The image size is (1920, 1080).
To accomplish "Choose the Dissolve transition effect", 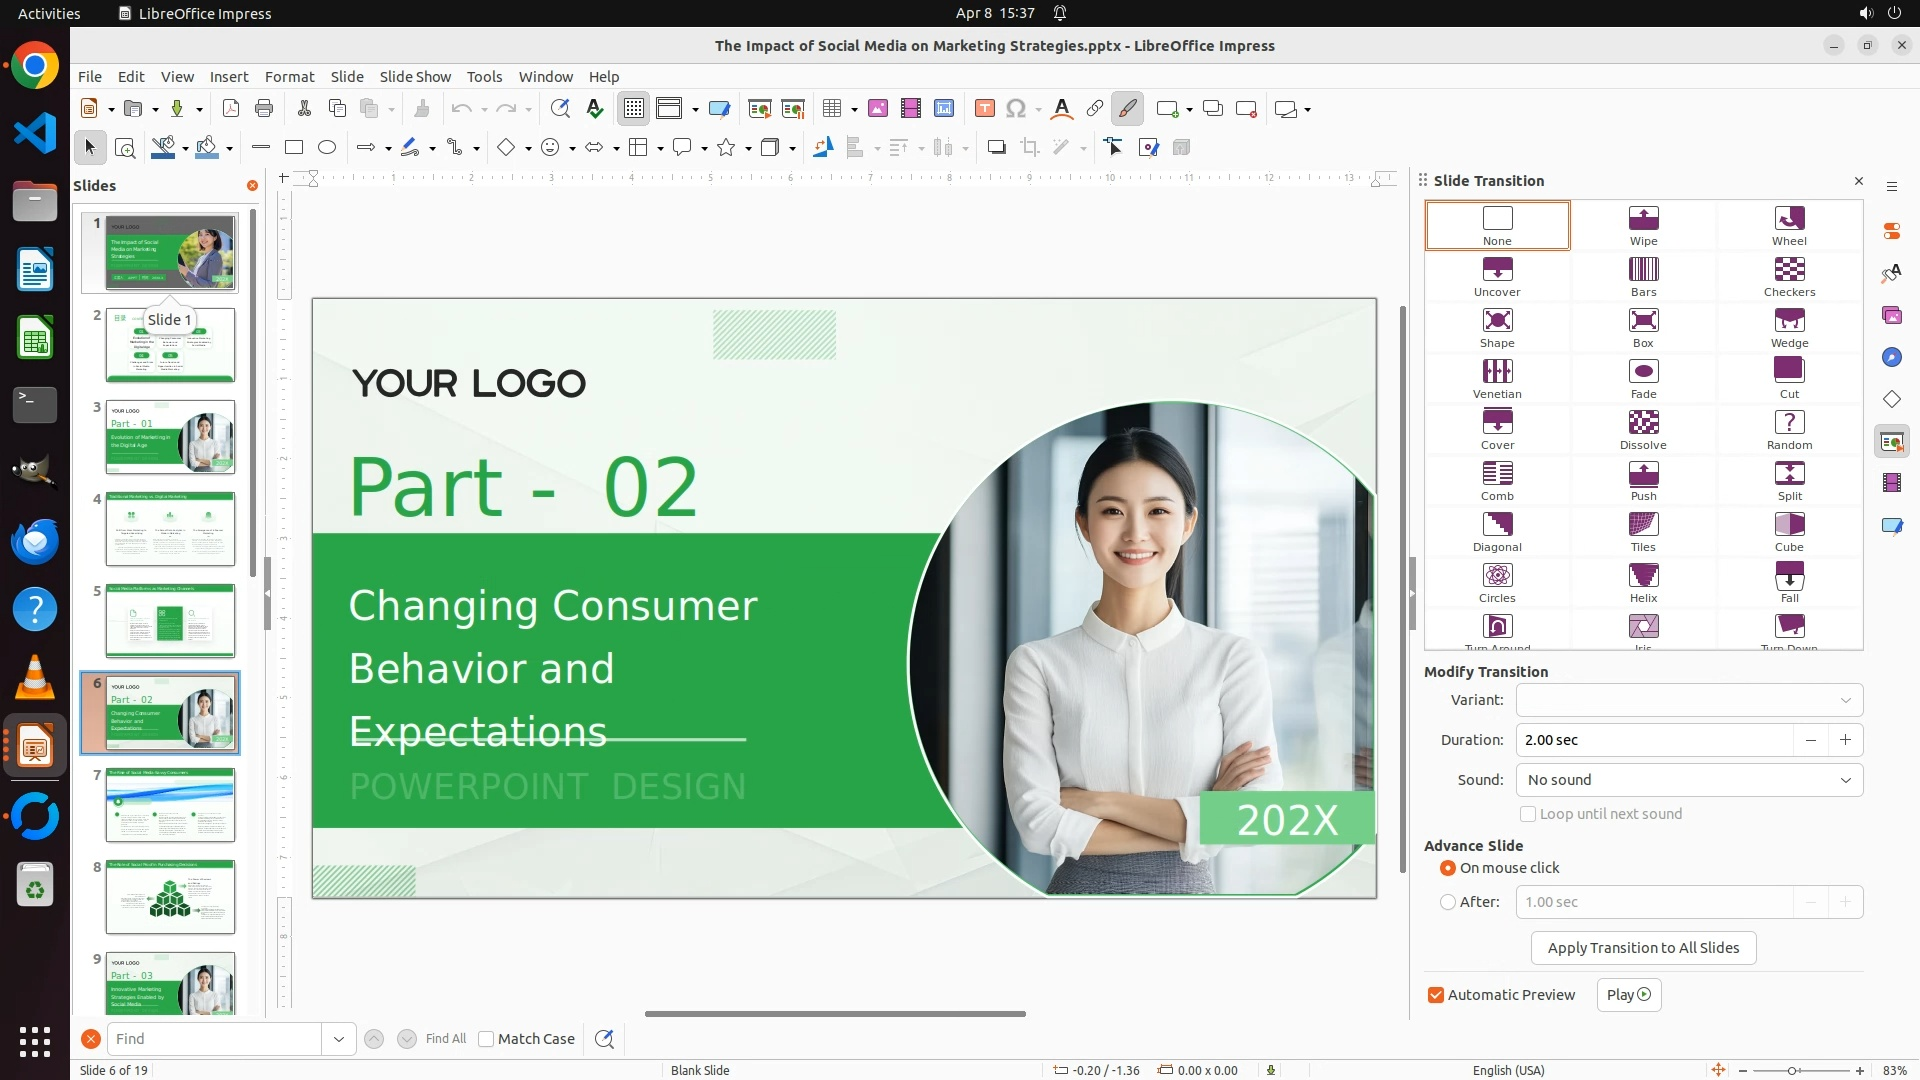I will point(1643,429).
